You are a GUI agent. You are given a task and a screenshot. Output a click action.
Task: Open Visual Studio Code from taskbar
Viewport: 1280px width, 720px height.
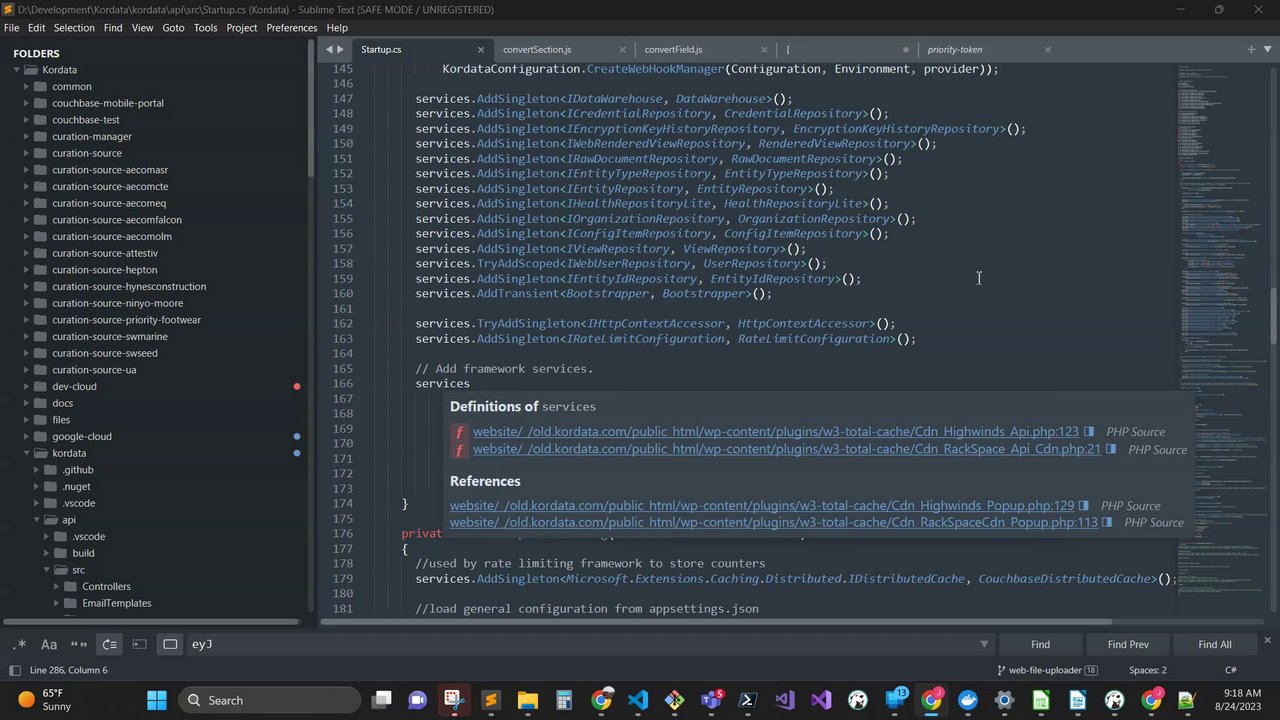tap(637, 700)
